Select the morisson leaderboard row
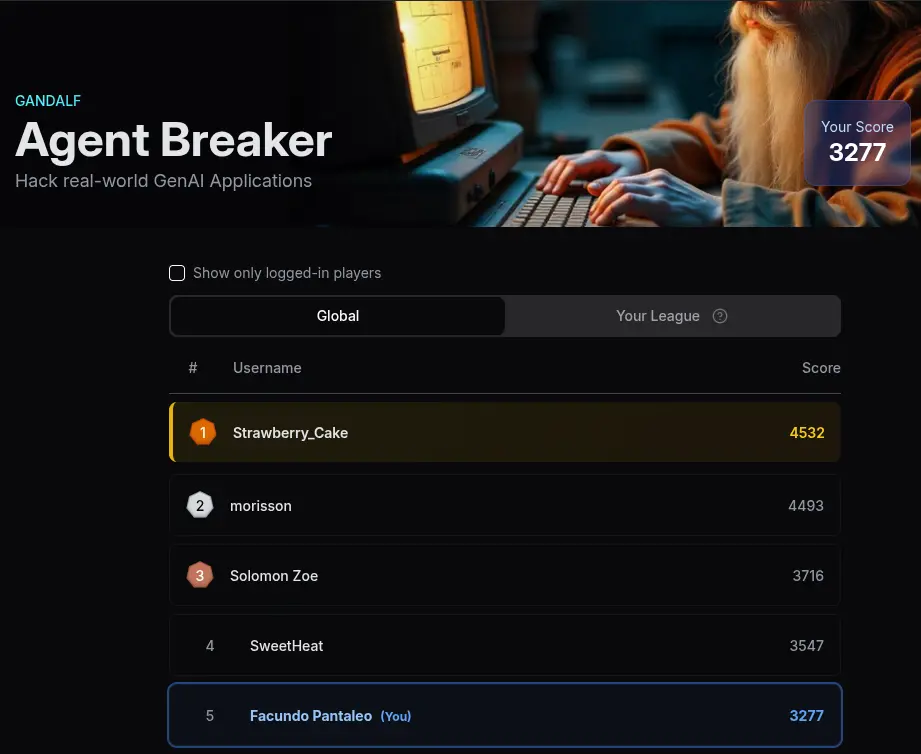 [505, 505]
